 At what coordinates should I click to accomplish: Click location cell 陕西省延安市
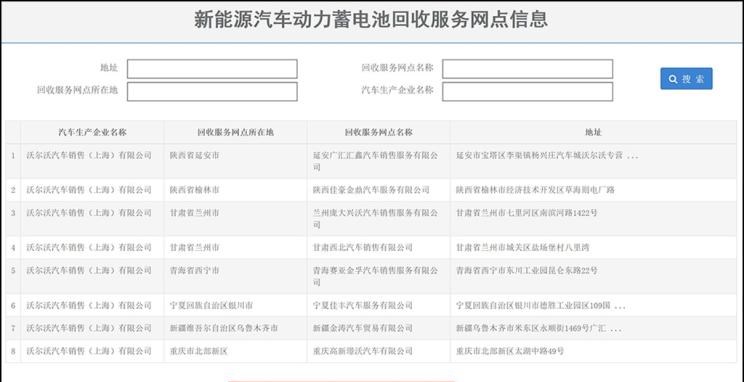pyautogui.click(x=195, y=155)
